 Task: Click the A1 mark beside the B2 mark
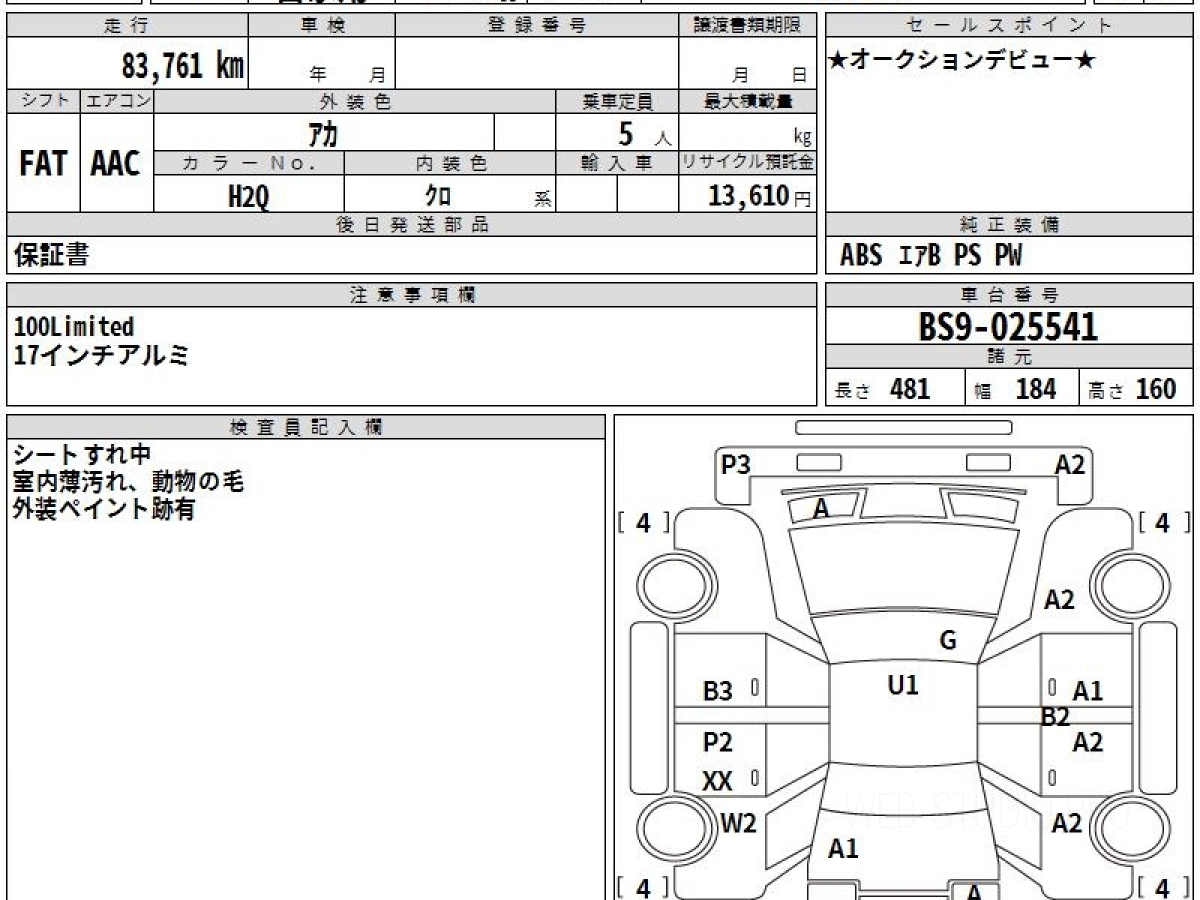1088,691
